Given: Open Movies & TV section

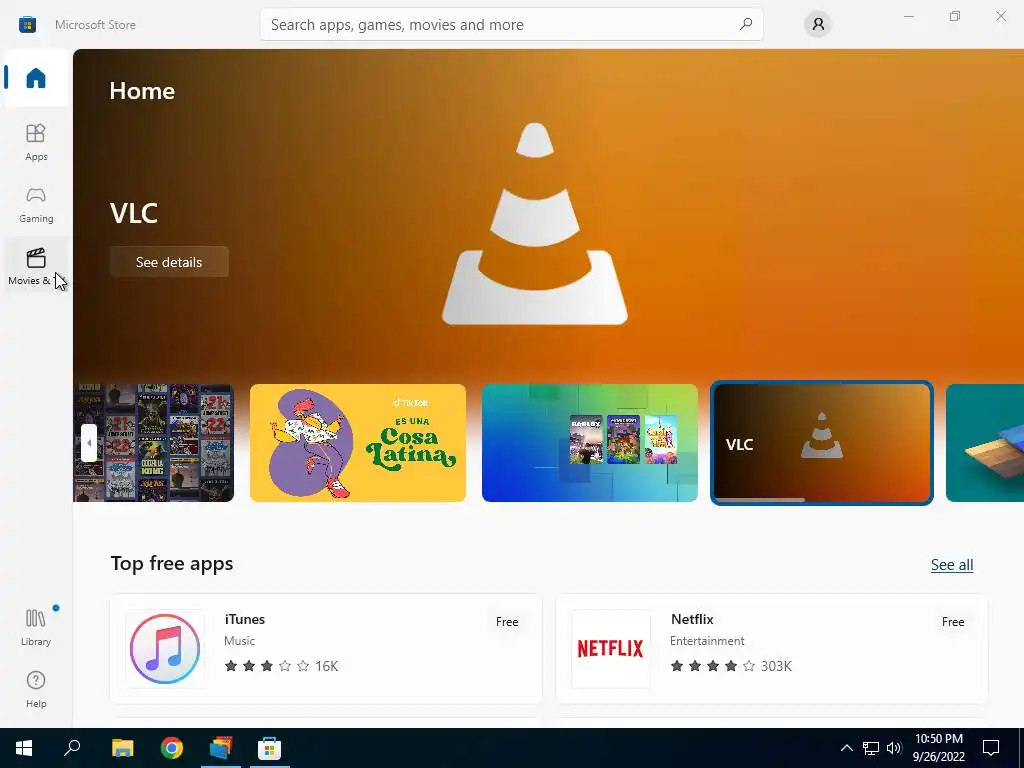Looking at the screenshot, I should tap(36, 266).
